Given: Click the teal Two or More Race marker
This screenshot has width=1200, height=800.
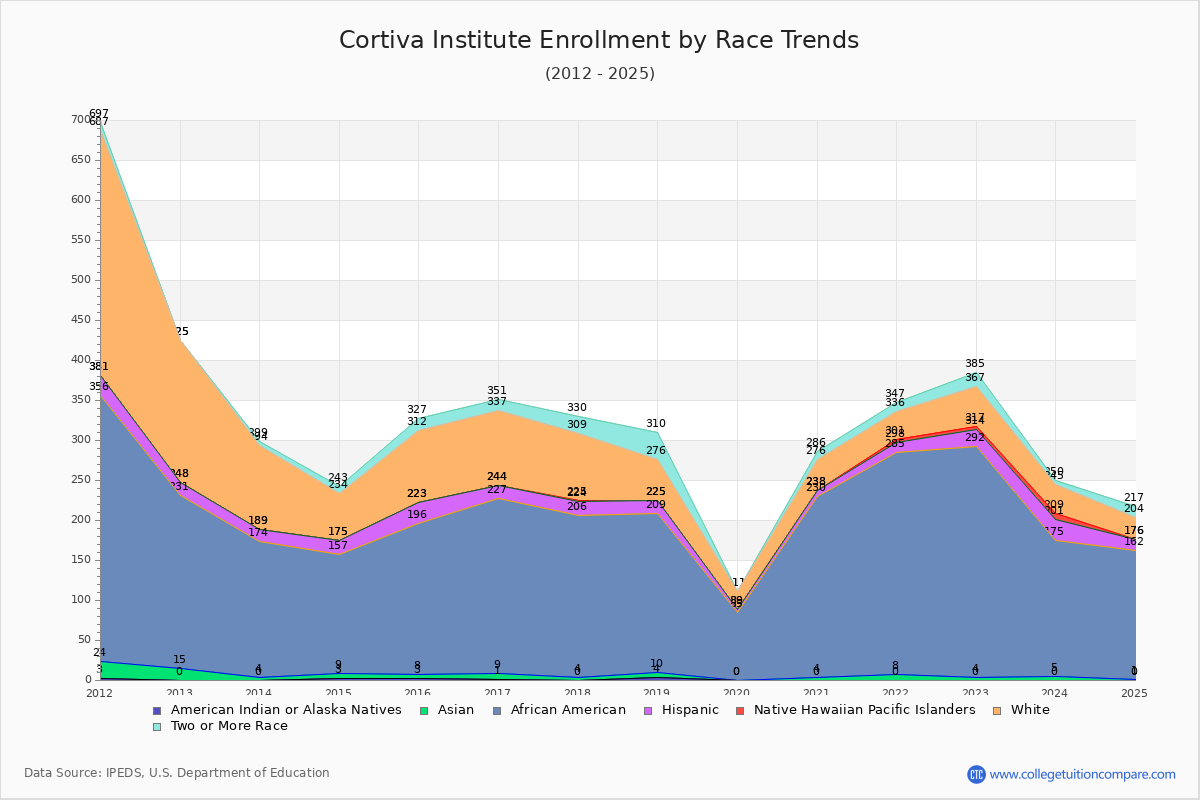Looking at the screenshot, I should tap(156, 726).
